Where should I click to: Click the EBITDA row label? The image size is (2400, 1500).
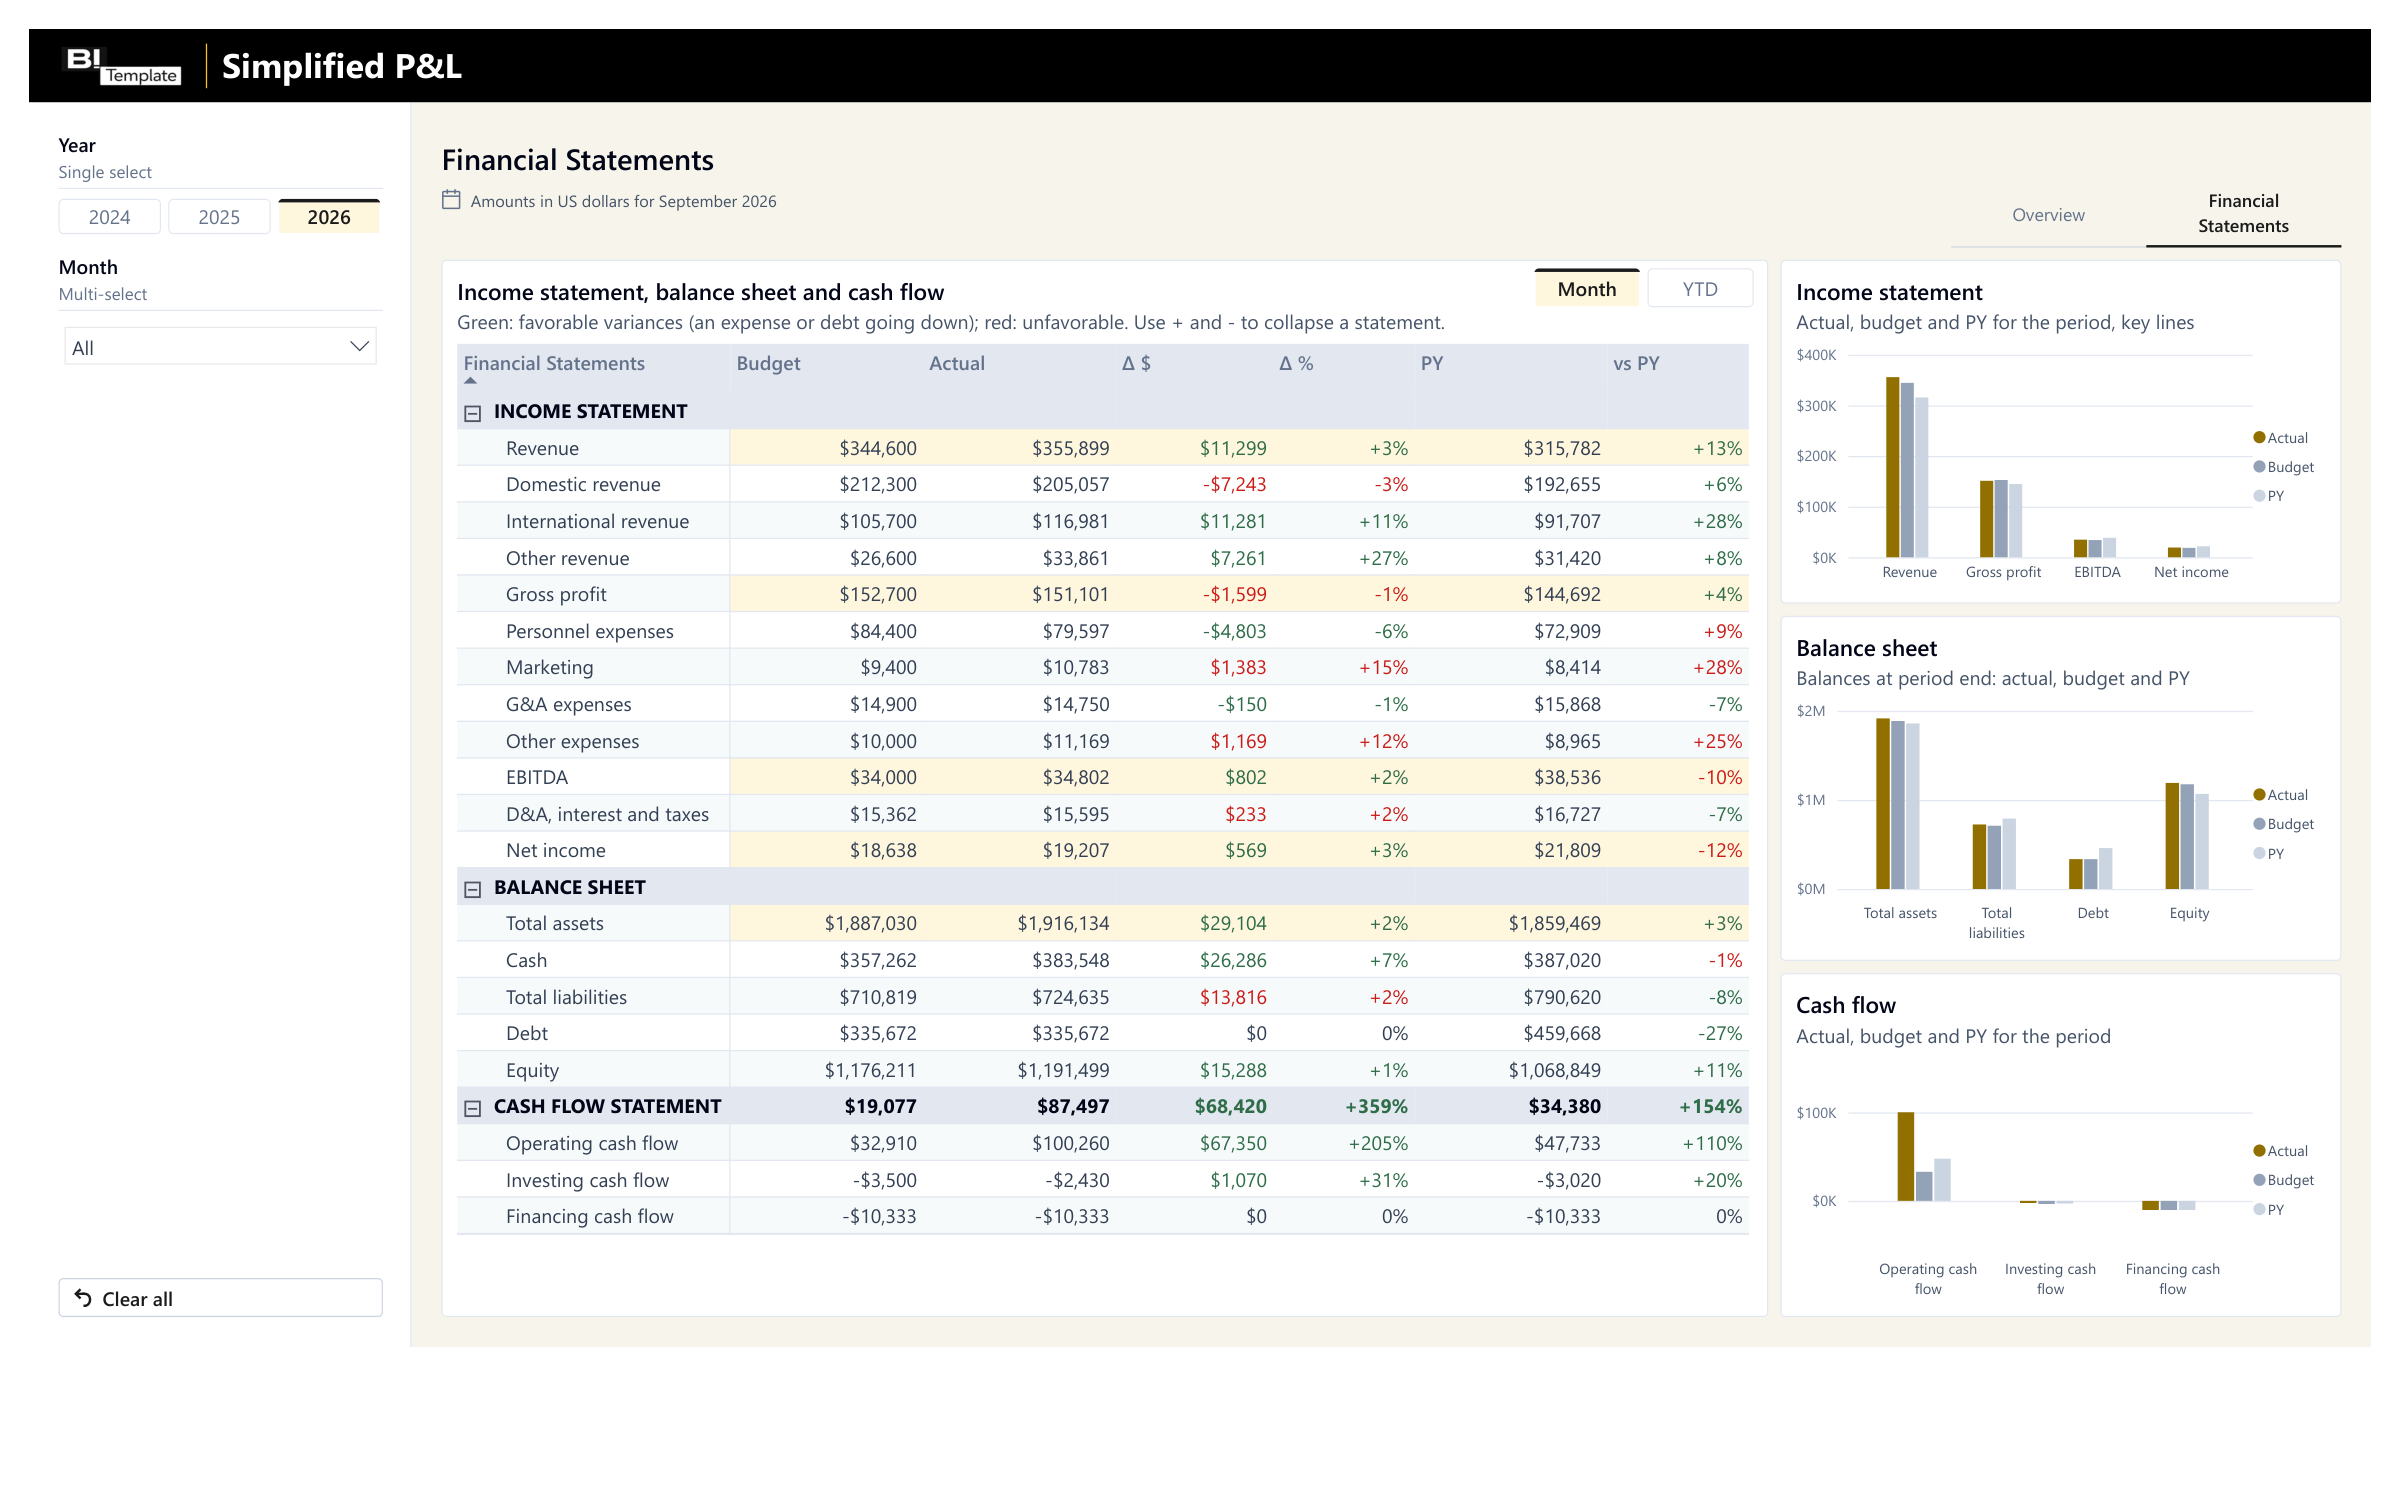click(x=537, y=777)
